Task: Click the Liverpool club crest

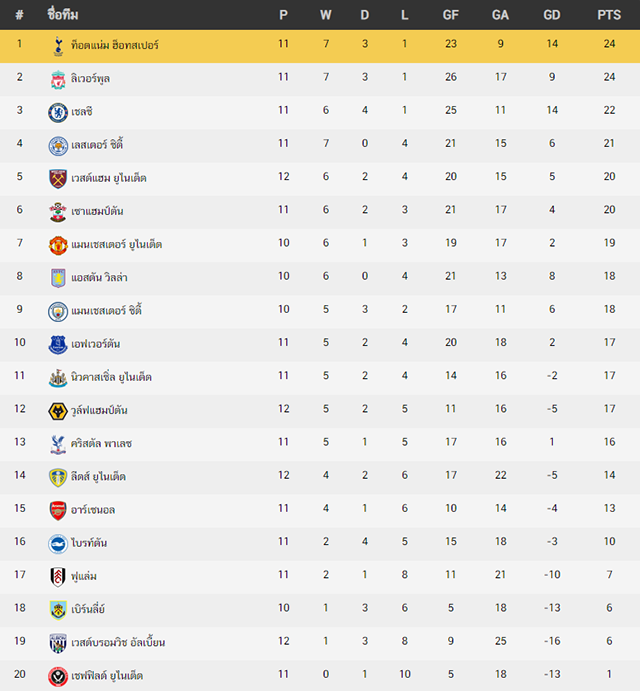Action: pyautogui.click(x=58, y=79)
